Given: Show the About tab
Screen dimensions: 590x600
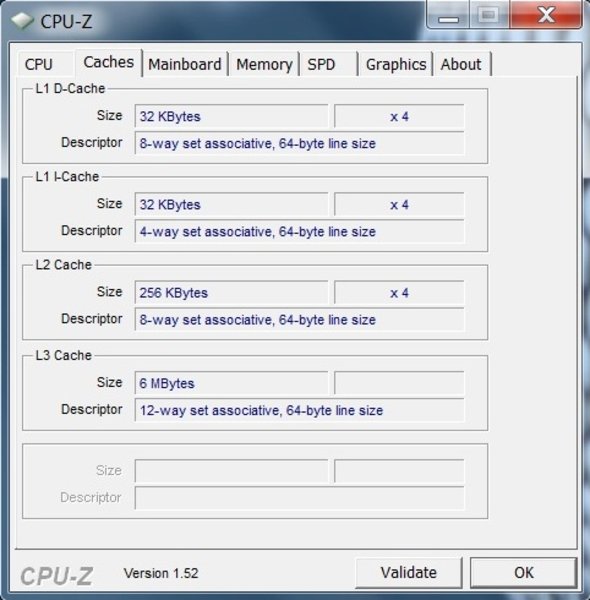Looking at the screenshot, I should 462,64.
